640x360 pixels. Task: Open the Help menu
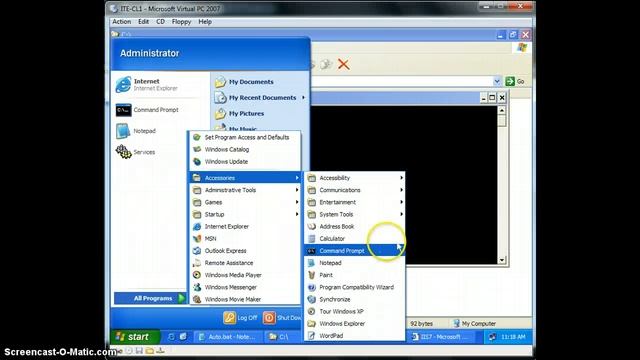(x=205, y=22)
